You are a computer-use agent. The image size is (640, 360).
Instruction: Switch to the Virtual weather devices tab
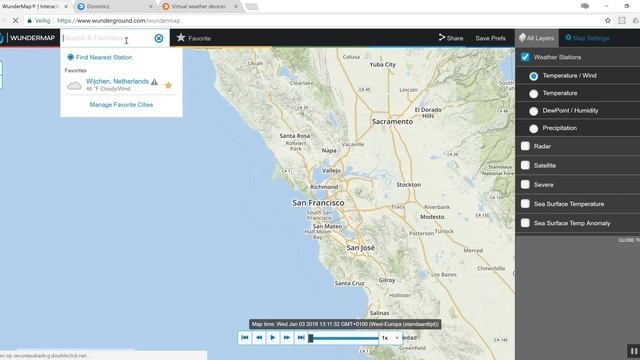click(x=198, y=7)
